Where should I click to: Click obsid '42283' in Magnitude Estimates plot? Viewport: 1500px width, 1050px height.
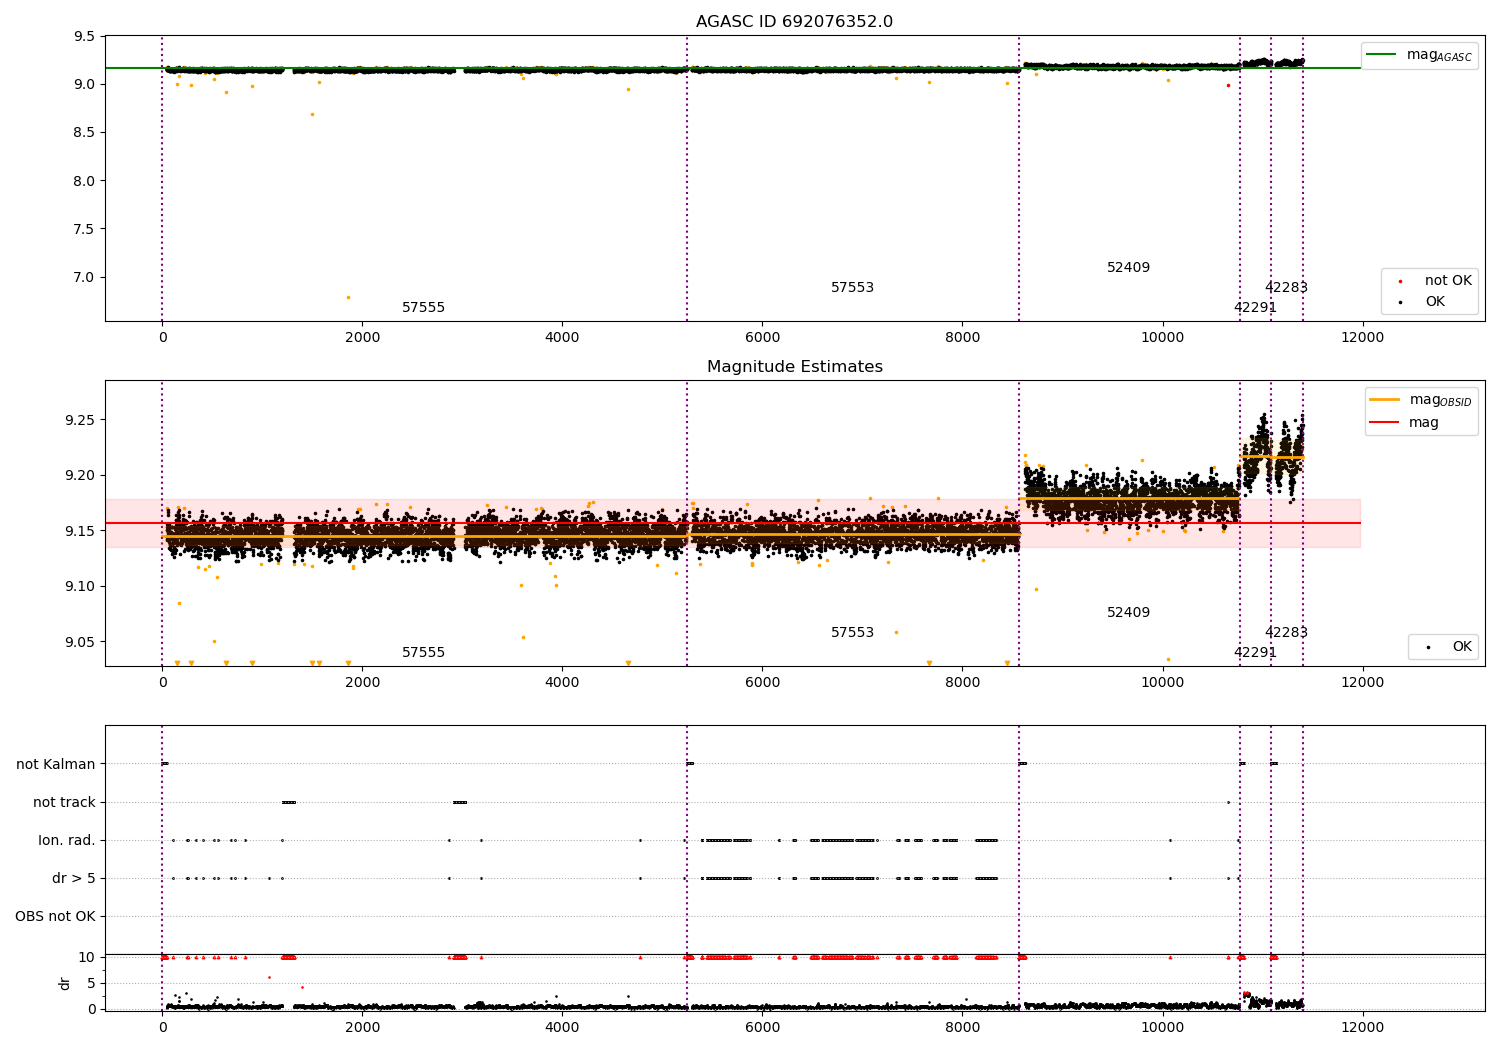click(1286, 633)
